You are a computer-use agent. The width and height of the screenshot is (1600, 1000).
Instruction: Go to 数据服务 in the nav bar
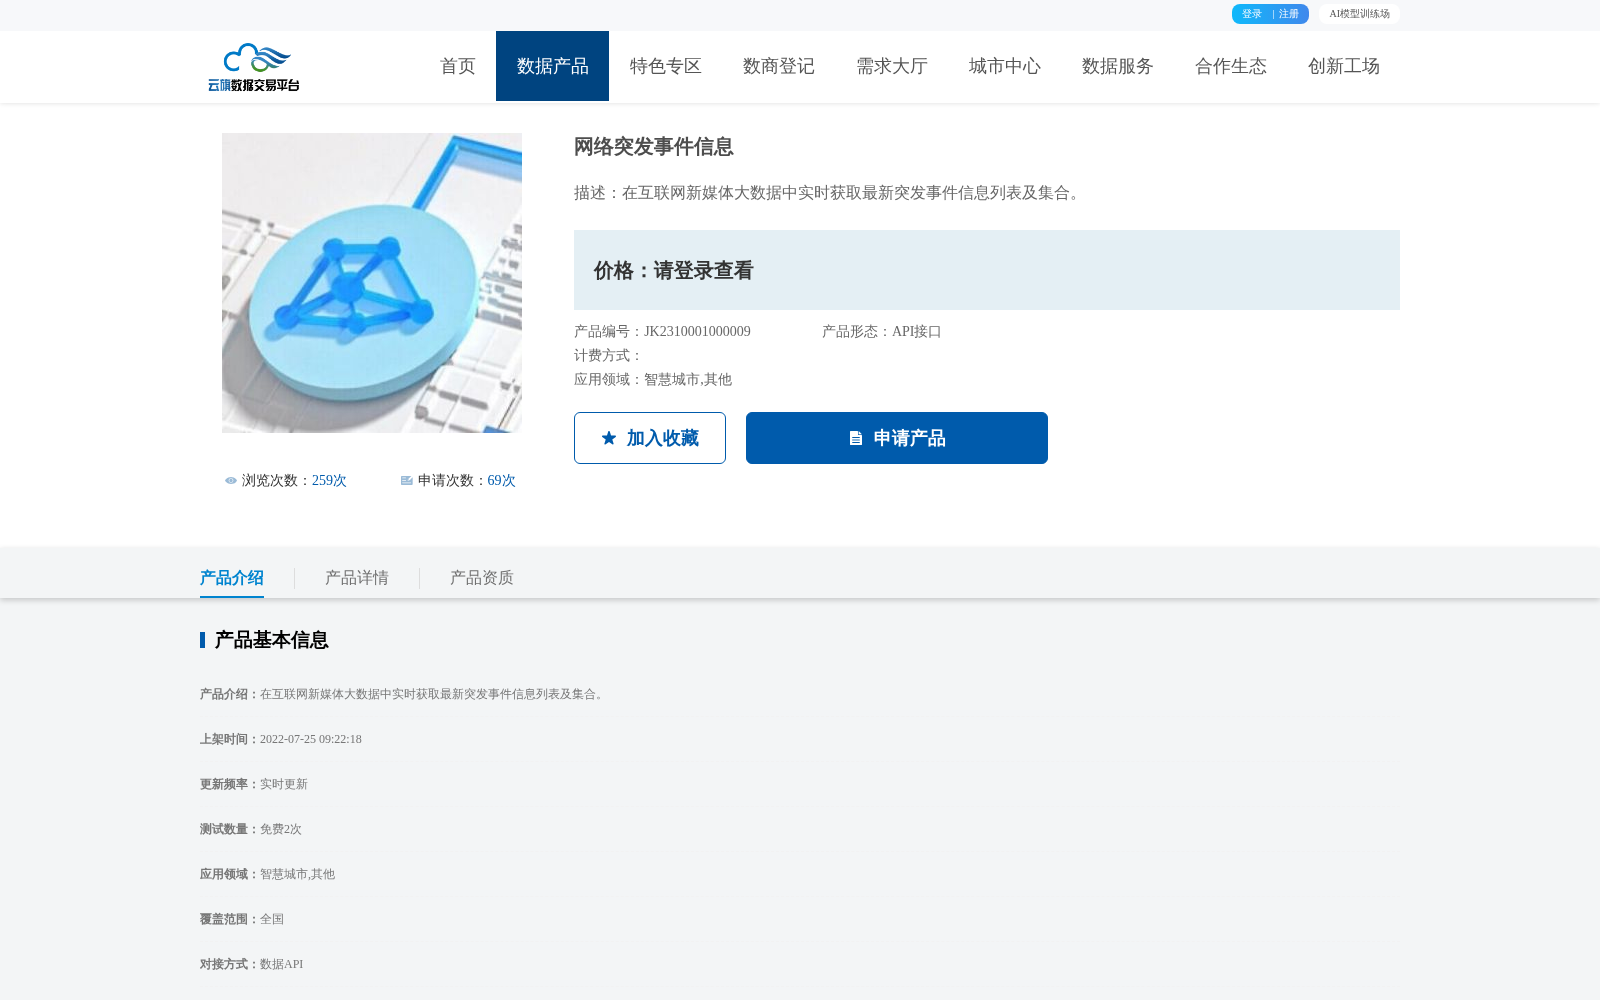[1117, 66]
